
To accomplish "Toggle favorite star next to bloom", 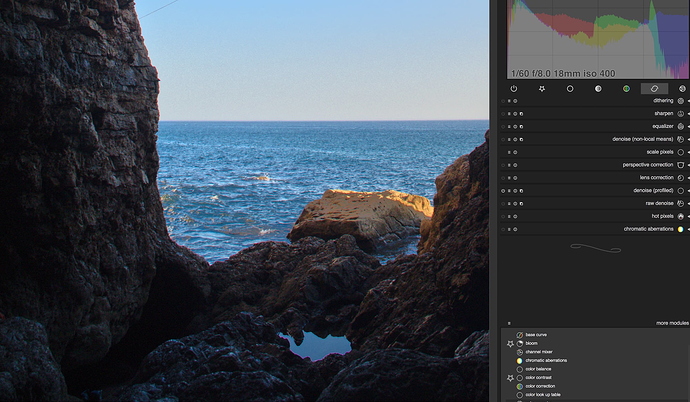I will coord(510,343).
